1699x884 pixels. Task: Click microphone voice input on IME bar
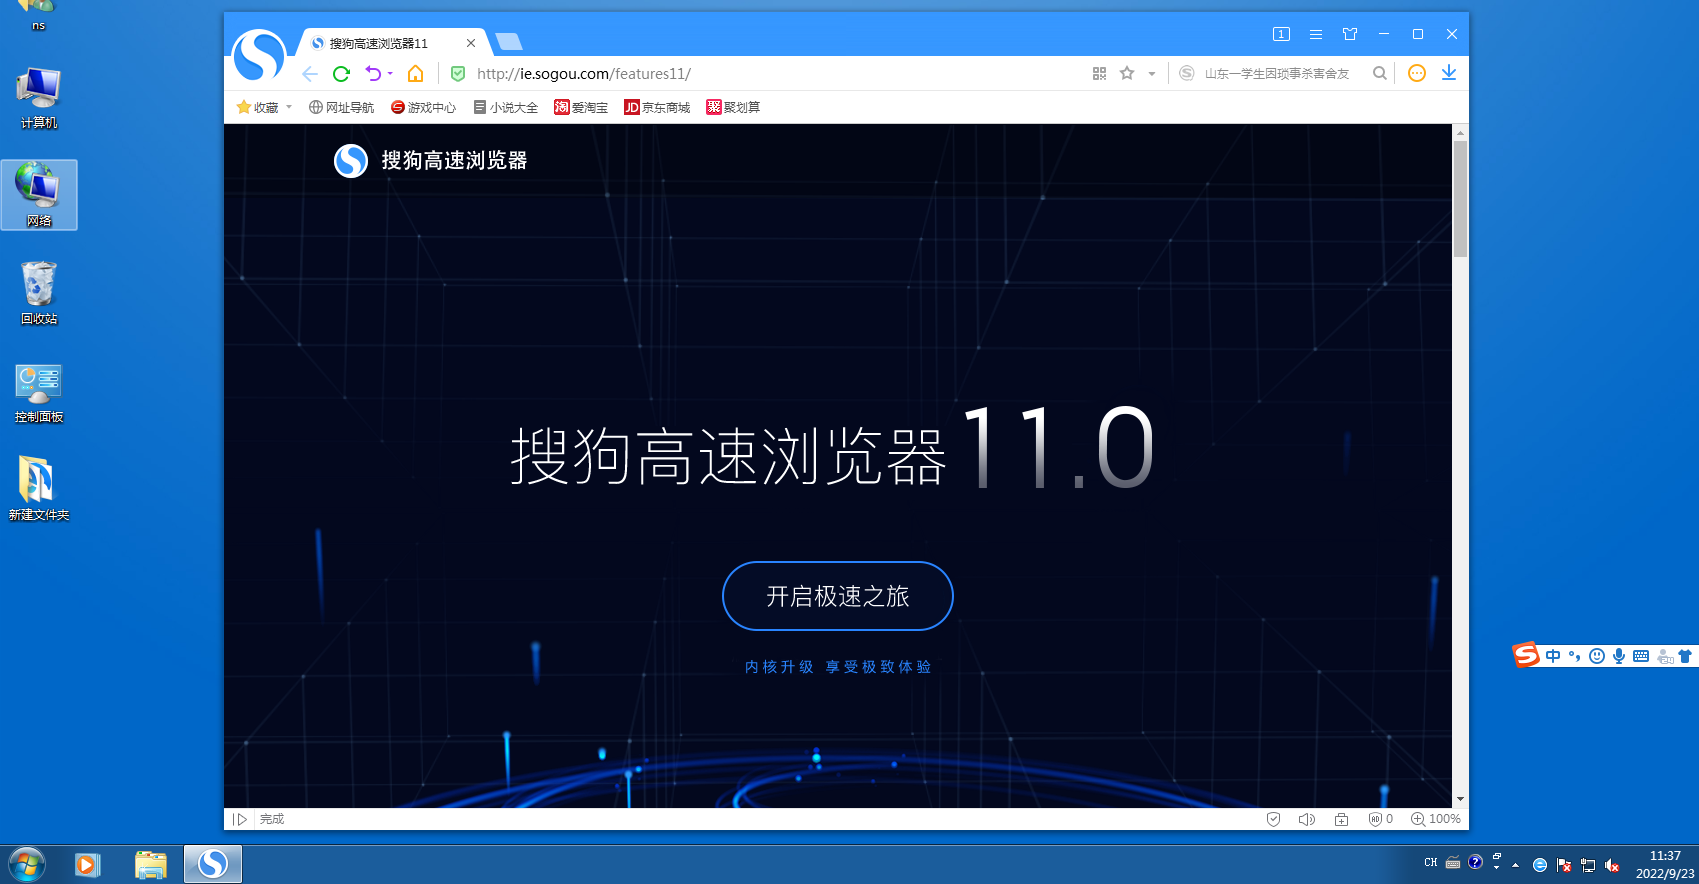[1618, 656]
